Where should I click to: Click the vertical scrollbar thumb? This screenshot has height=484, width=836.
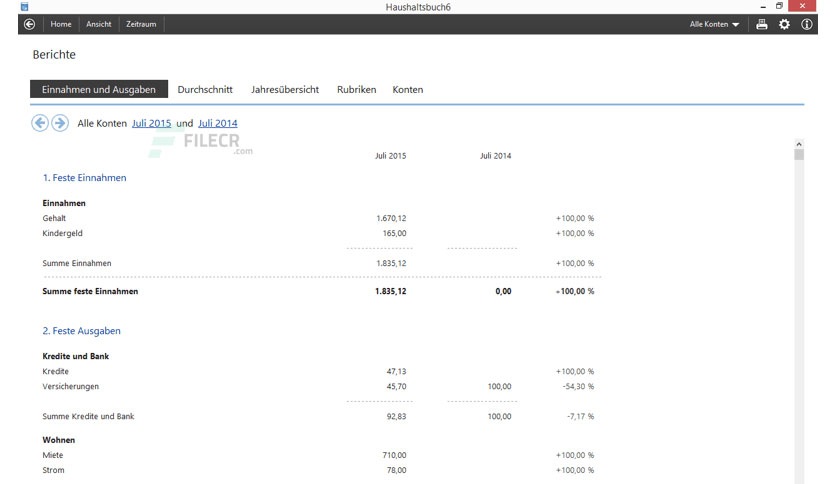[799, 155]
